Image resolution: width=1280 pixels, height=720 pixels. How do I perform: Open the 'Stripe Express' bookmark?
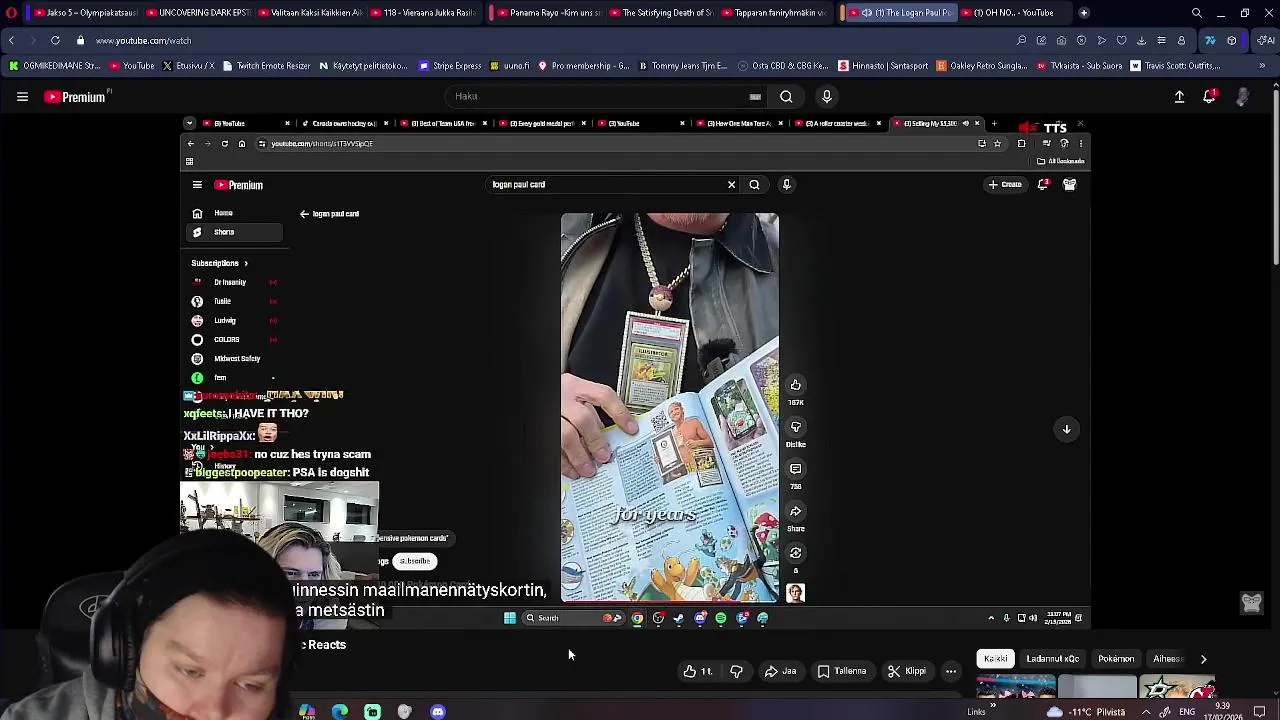coord(451,66)
